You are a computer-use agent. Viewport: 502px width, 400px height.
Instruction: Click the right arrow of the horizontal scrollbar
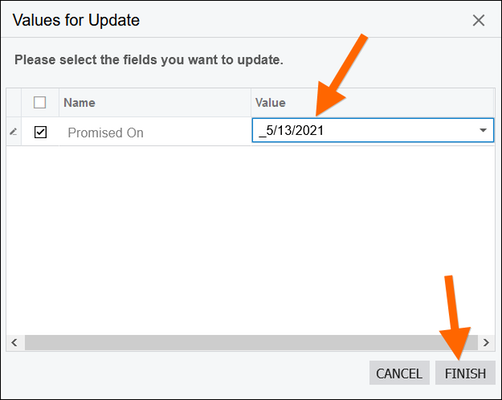(x=486, y=342)
